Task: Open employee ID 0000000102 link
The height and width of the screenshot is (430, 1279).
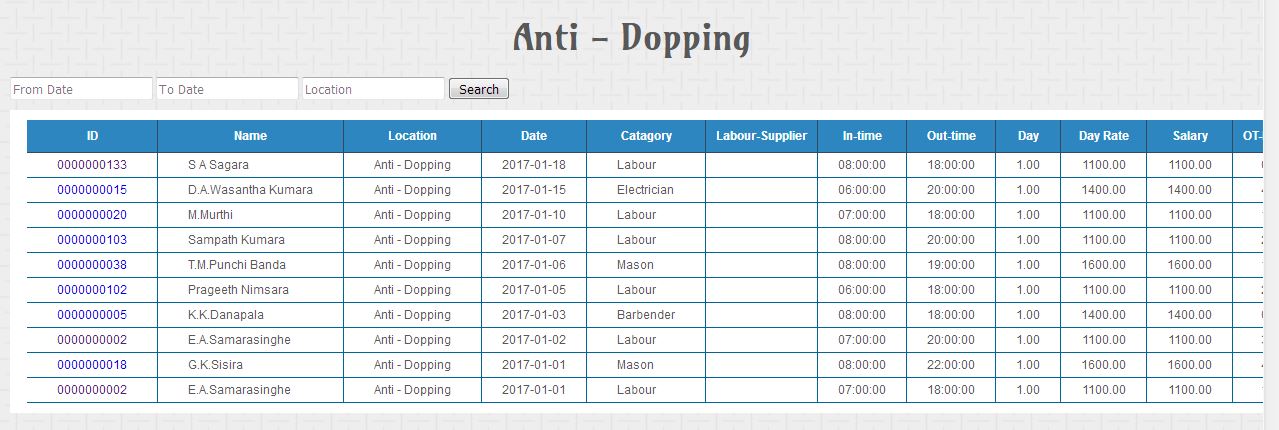Action: pyautogui.click(x=92, y=290)
